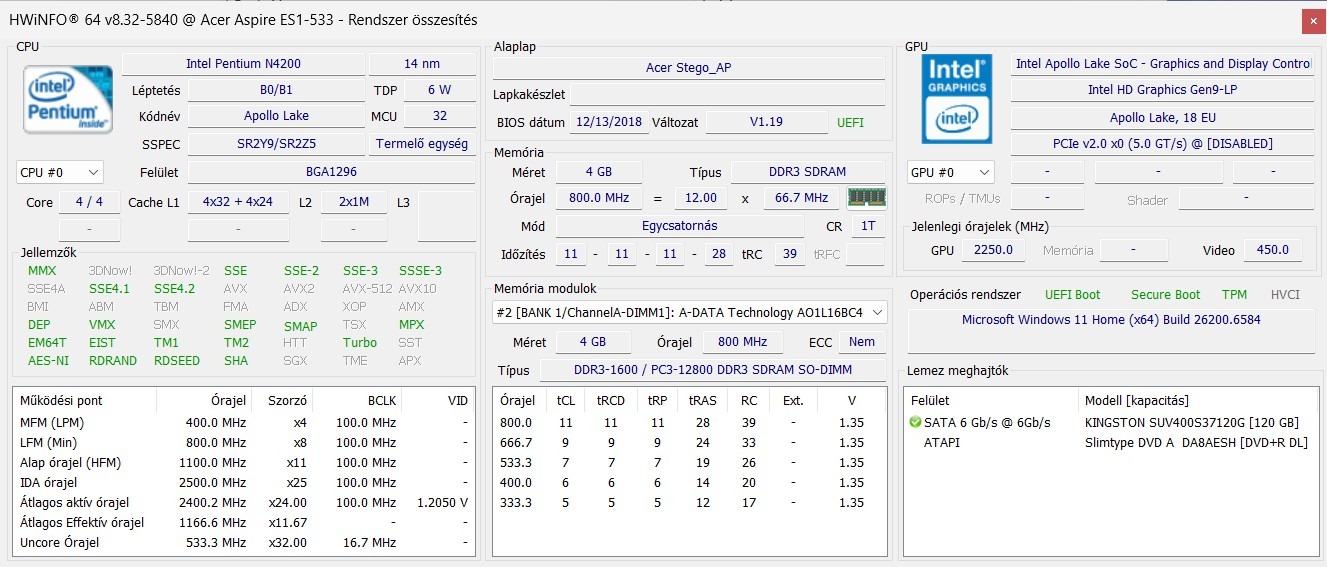Click the Video clock 450.0 value
This screenshot has height=567, width=1327.
pyautogui.click(x=1273, y=249)
